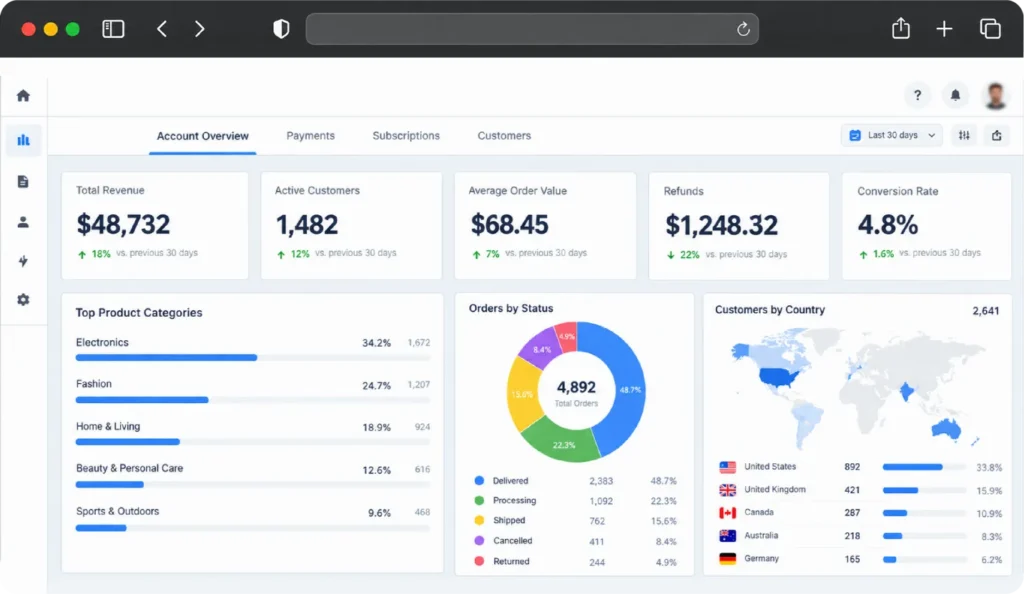Select the Delivered legend color dot
This screenshot has height=594, width=1024.
[x=479, y=480]
